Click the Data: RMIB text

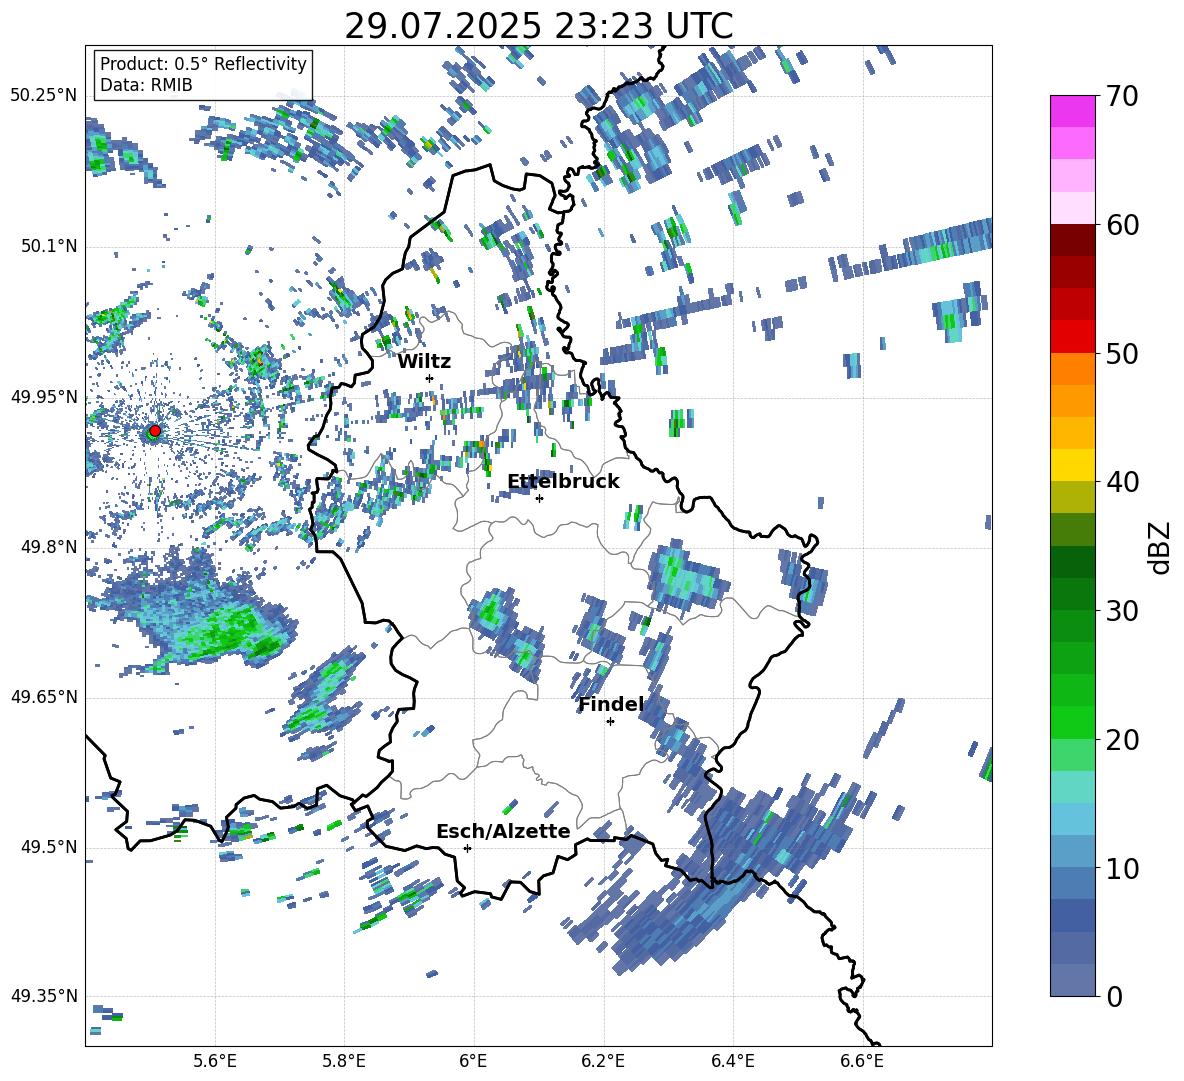146,85
